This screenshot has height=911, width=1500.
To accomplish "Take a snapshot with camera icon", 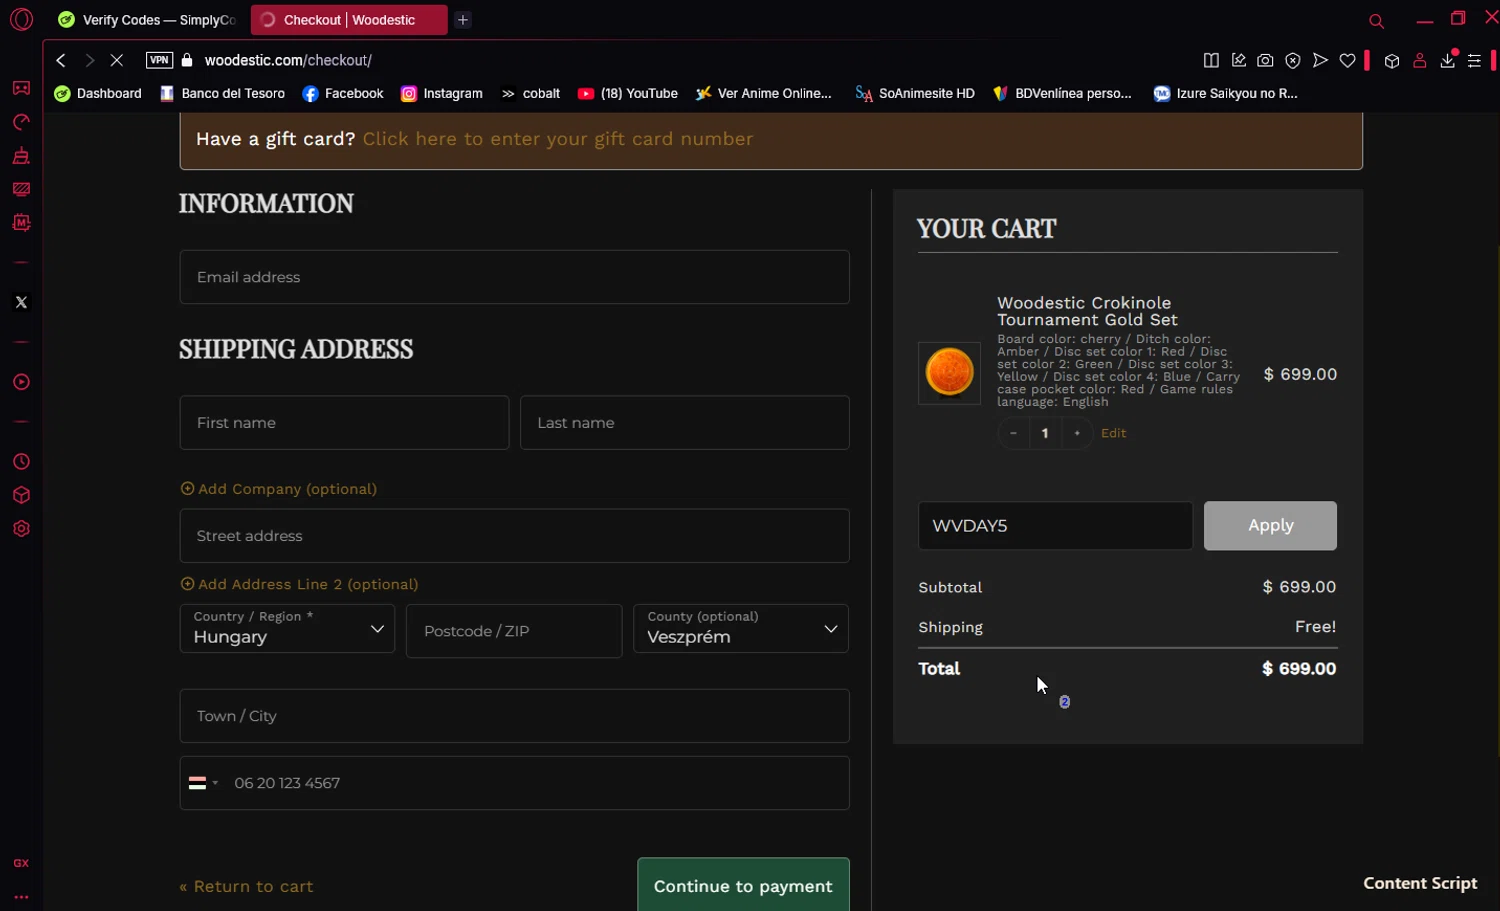I will click(1265, 60).
